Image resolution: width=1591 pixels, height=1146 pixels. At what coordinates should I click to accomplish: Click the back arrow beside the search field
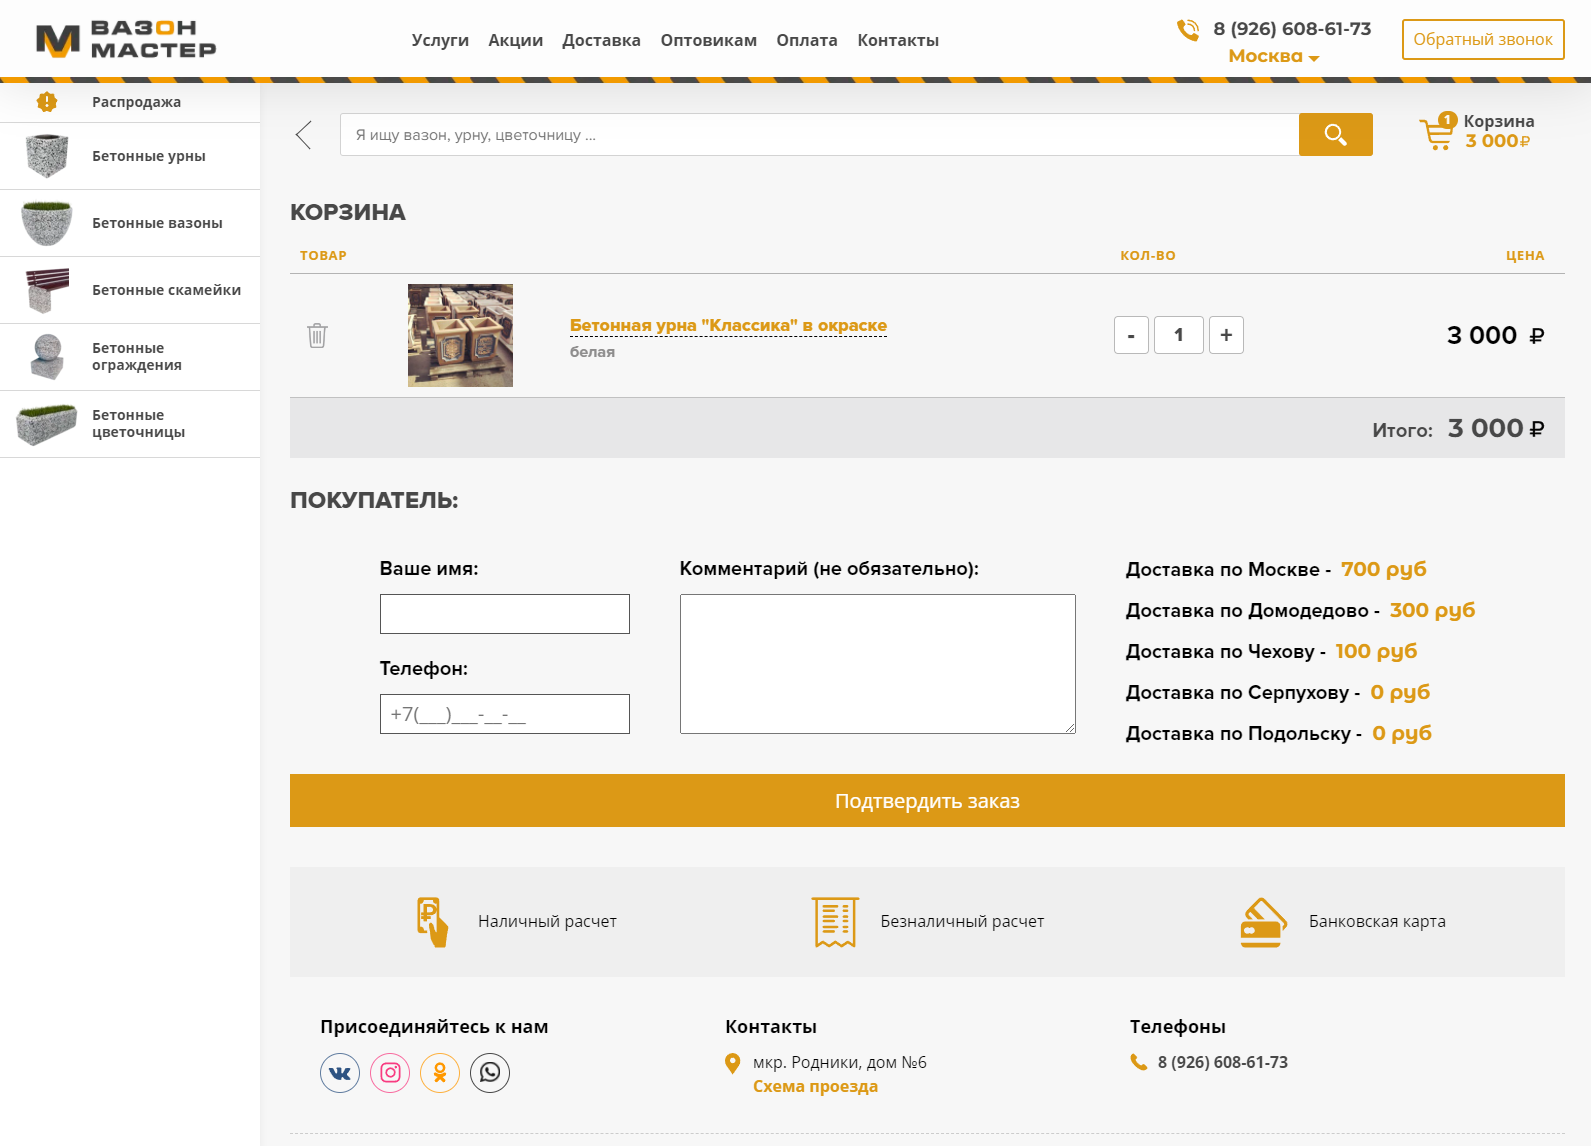pos(304,134)
